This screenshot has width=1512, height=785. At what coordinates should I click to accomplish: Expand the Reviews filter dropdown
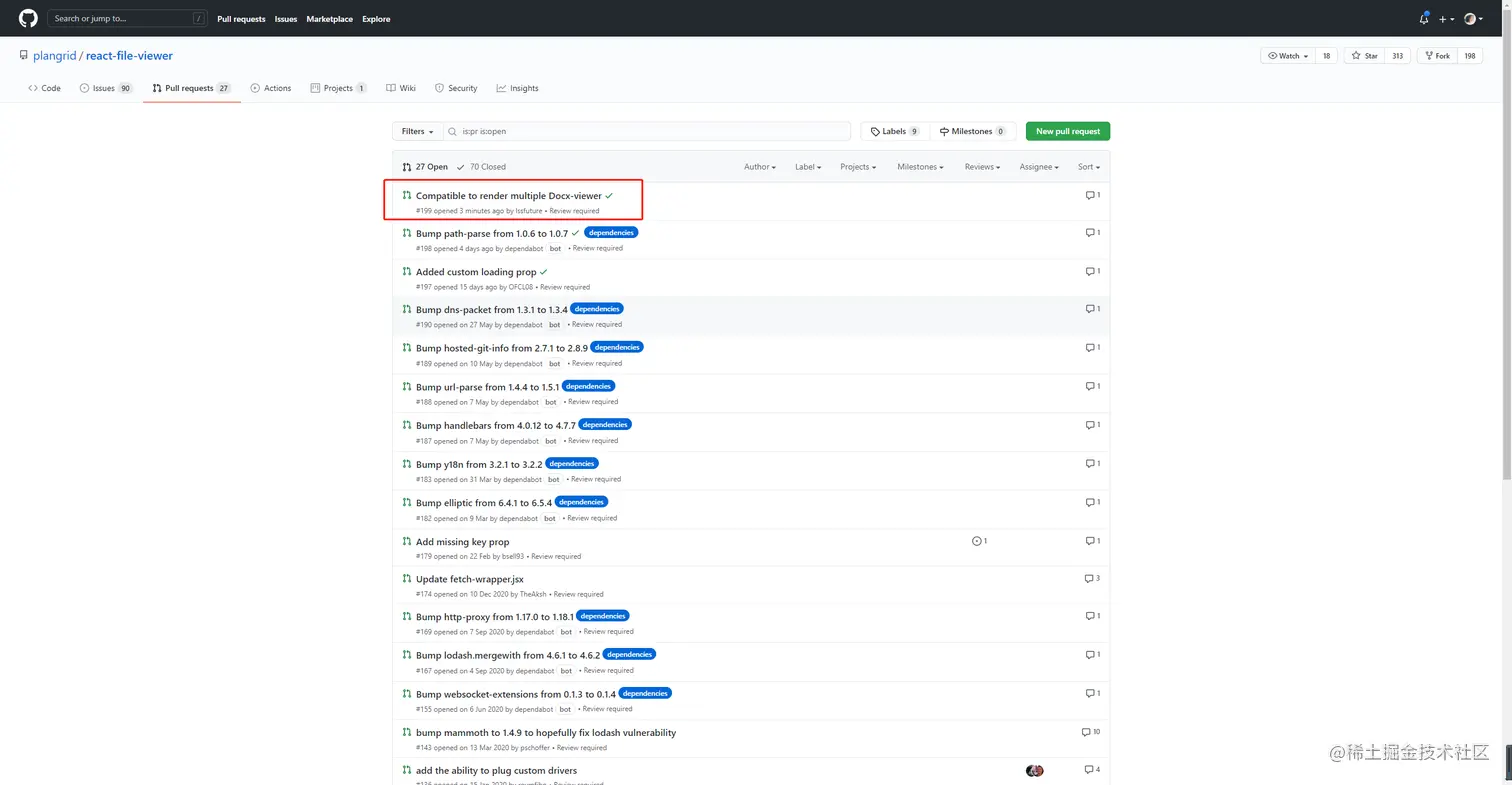pos(982,167)
